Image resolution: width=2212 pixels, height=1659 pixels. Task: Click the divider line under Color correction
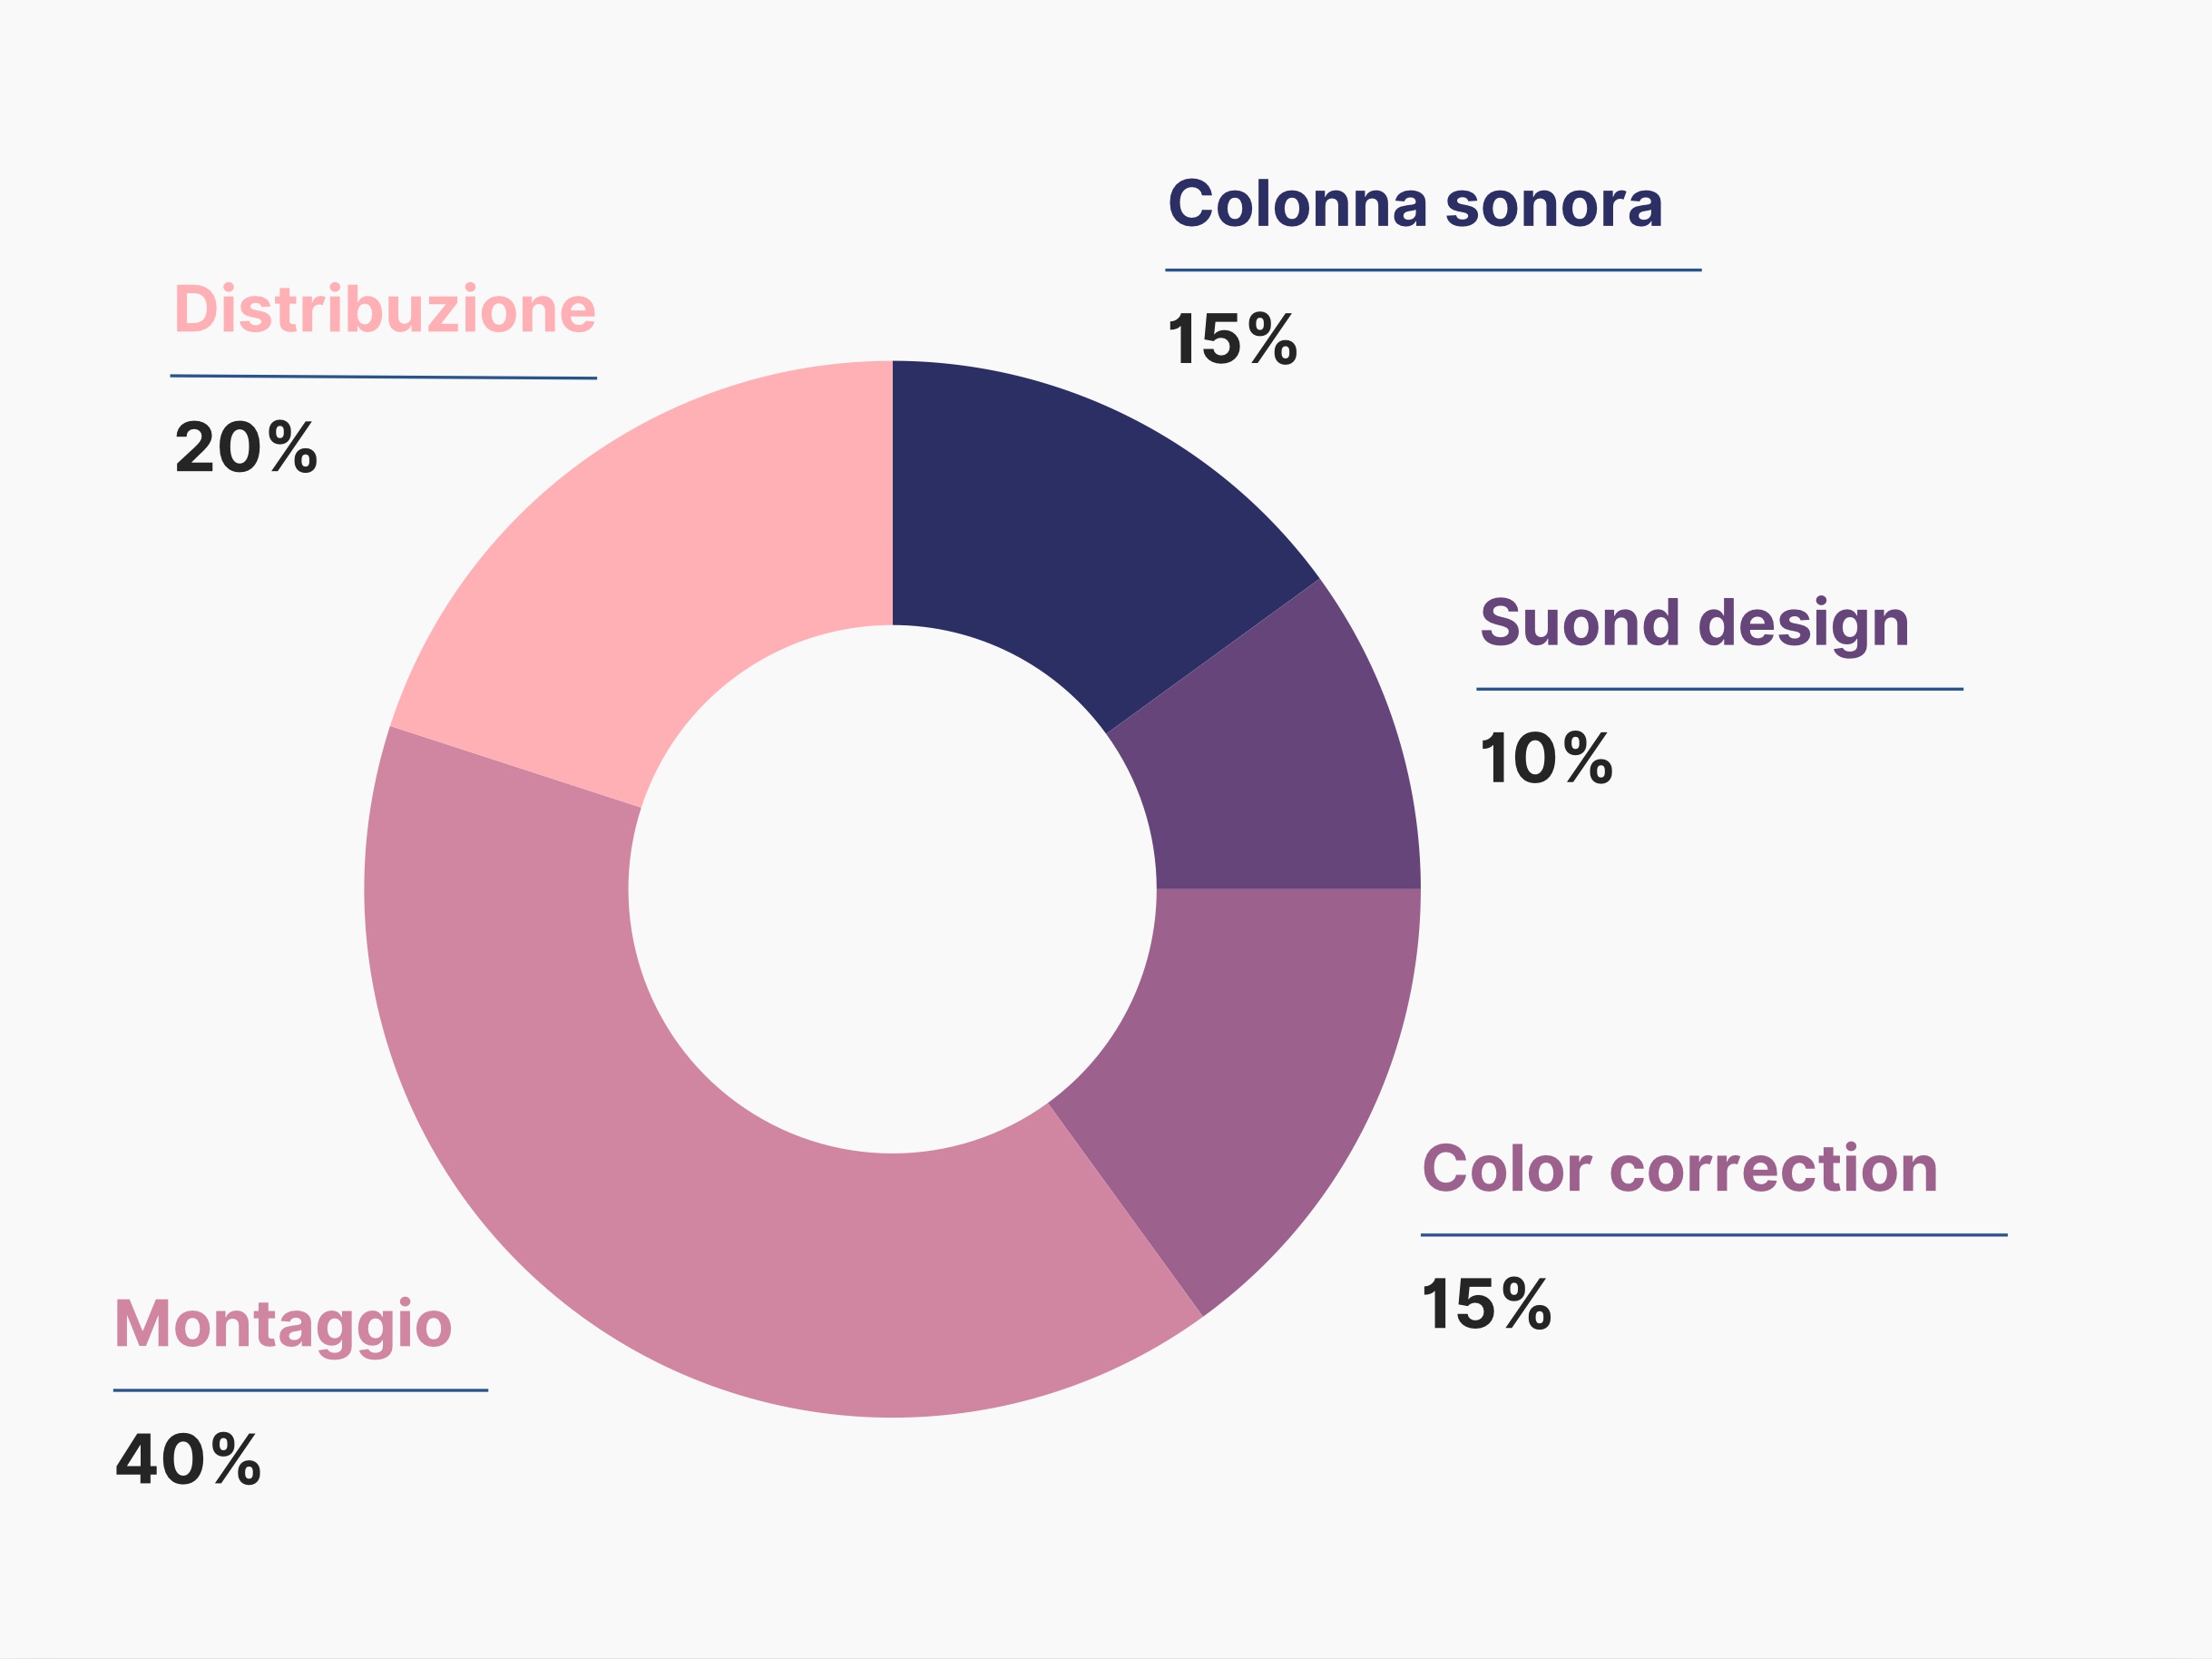pyautogui.click(x=1714, y=1235)
